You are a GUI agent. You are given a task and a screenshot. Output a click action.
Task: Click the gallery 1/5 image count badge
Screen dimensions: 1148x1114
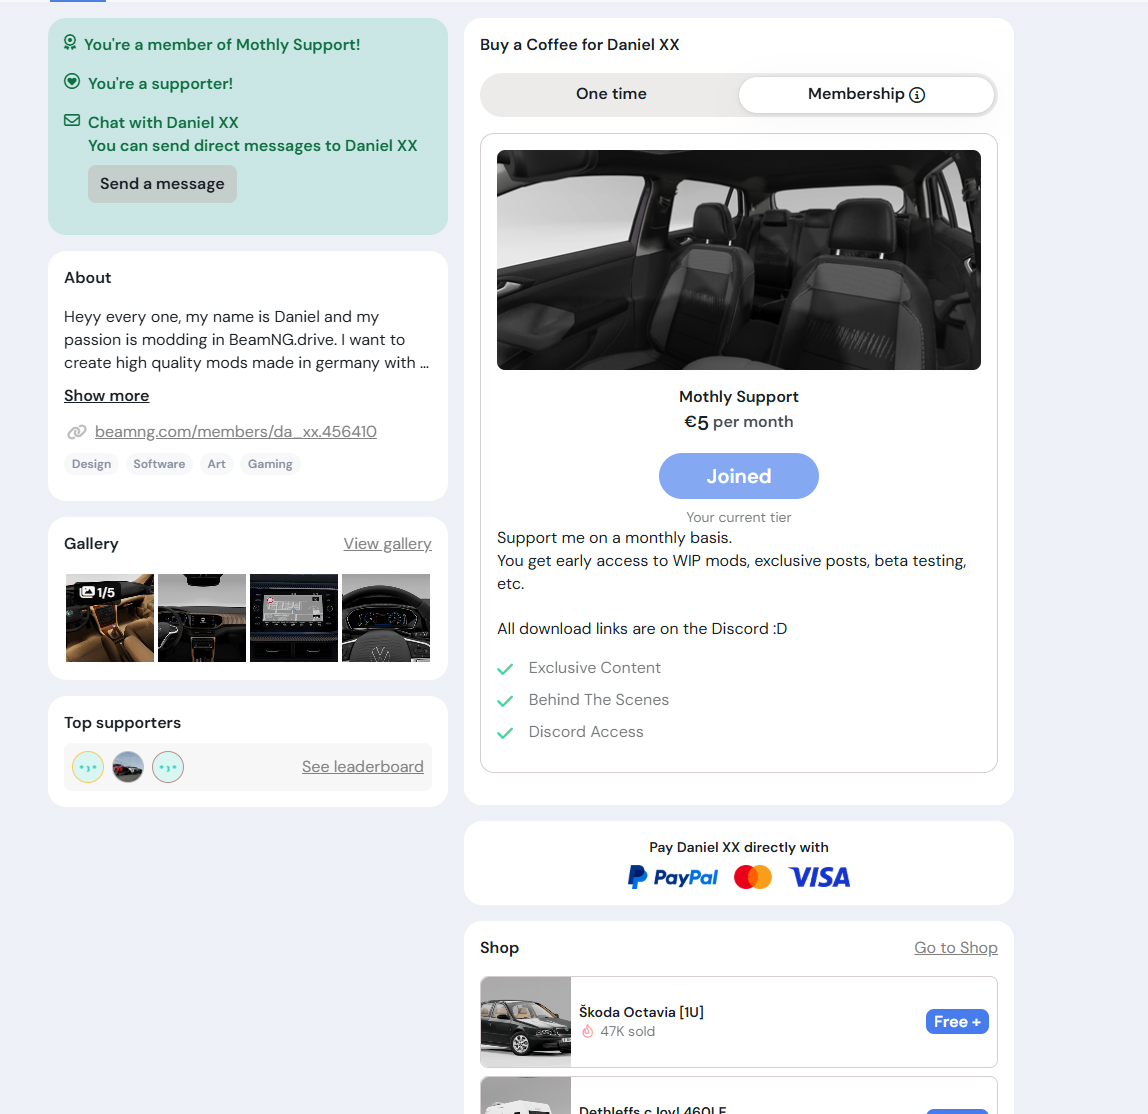pyautogui.click(x=97, y=592)
